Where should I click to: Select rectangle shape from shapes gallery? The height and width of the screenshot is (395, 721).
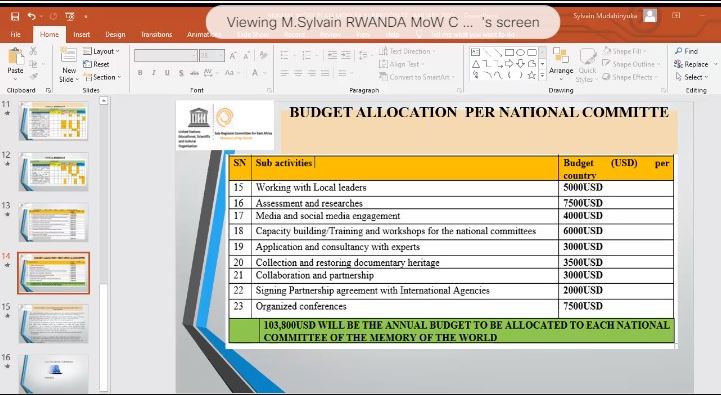509,52
